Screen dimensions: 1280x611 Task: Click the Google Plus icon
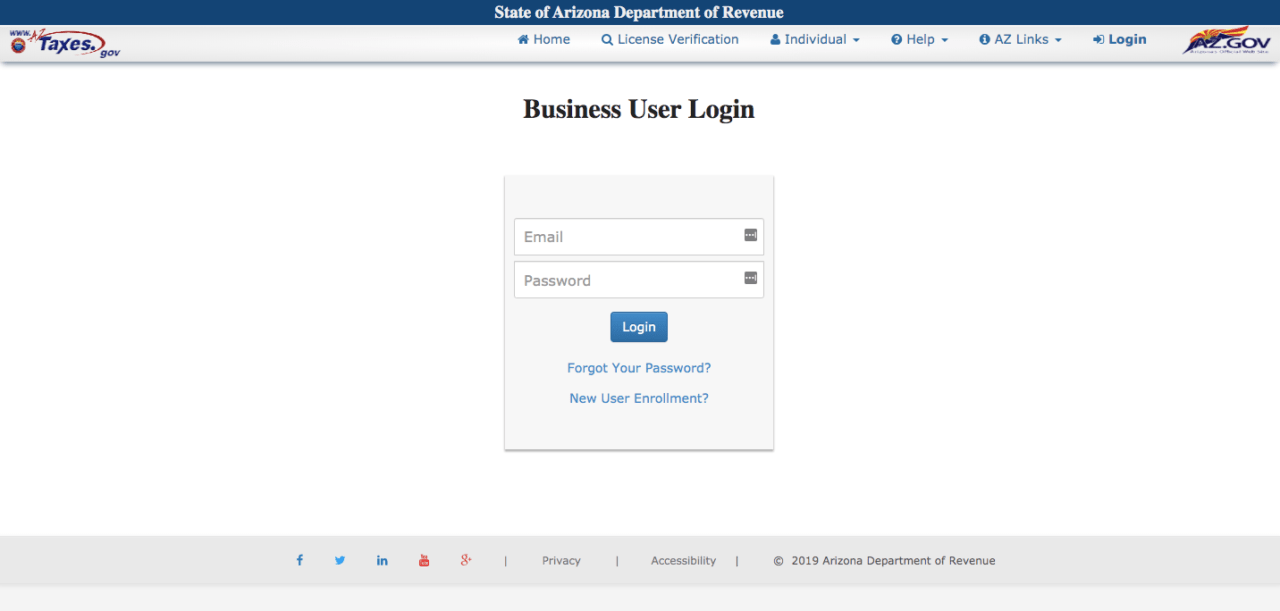(x=466, y=560)
